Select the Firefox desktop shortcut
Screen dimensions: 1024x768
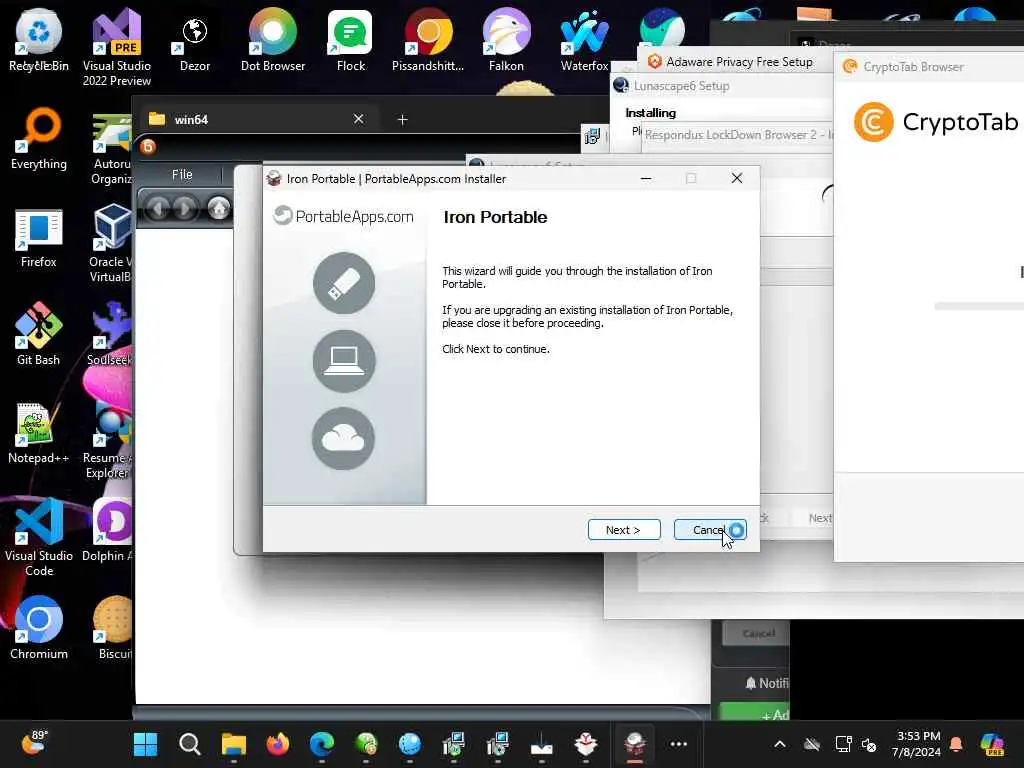39,238
